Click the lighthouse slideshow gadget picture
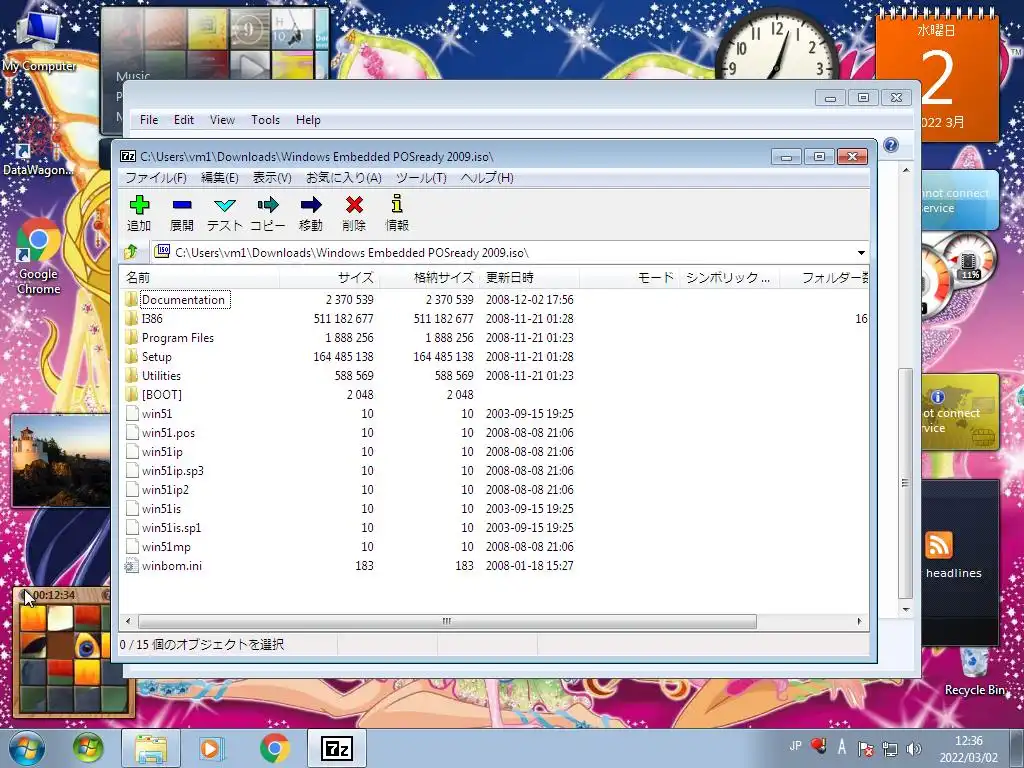1024x768 pixels. [61, 461]
